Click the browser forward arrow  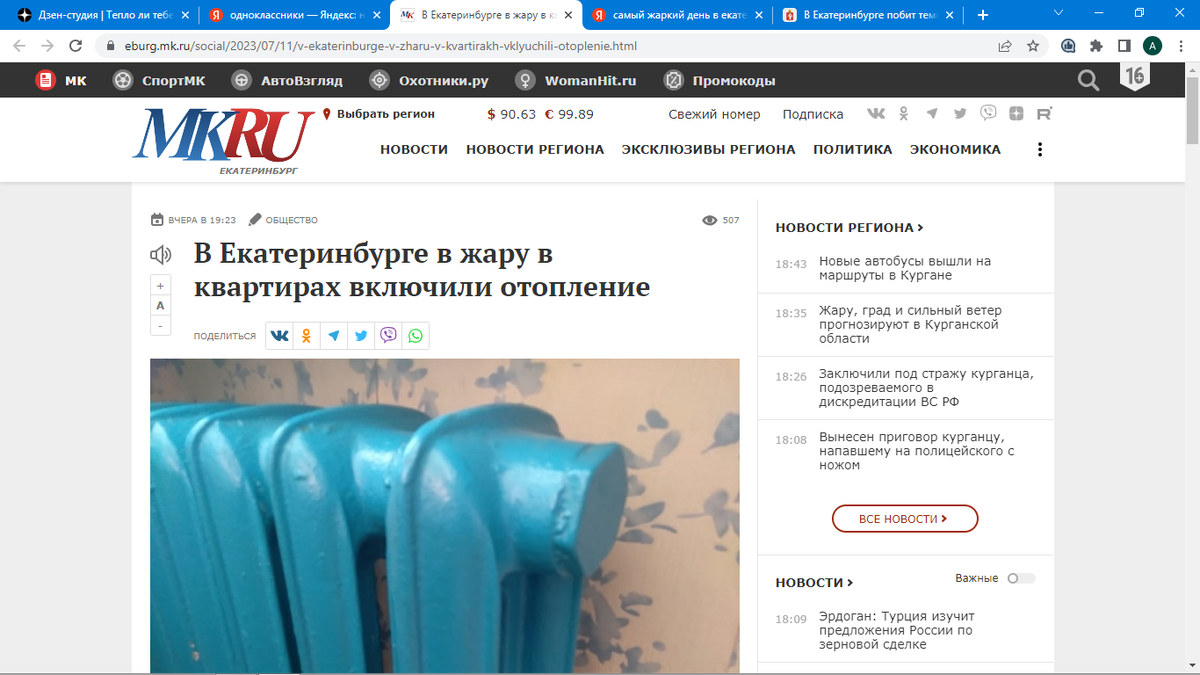pos(47,46)
